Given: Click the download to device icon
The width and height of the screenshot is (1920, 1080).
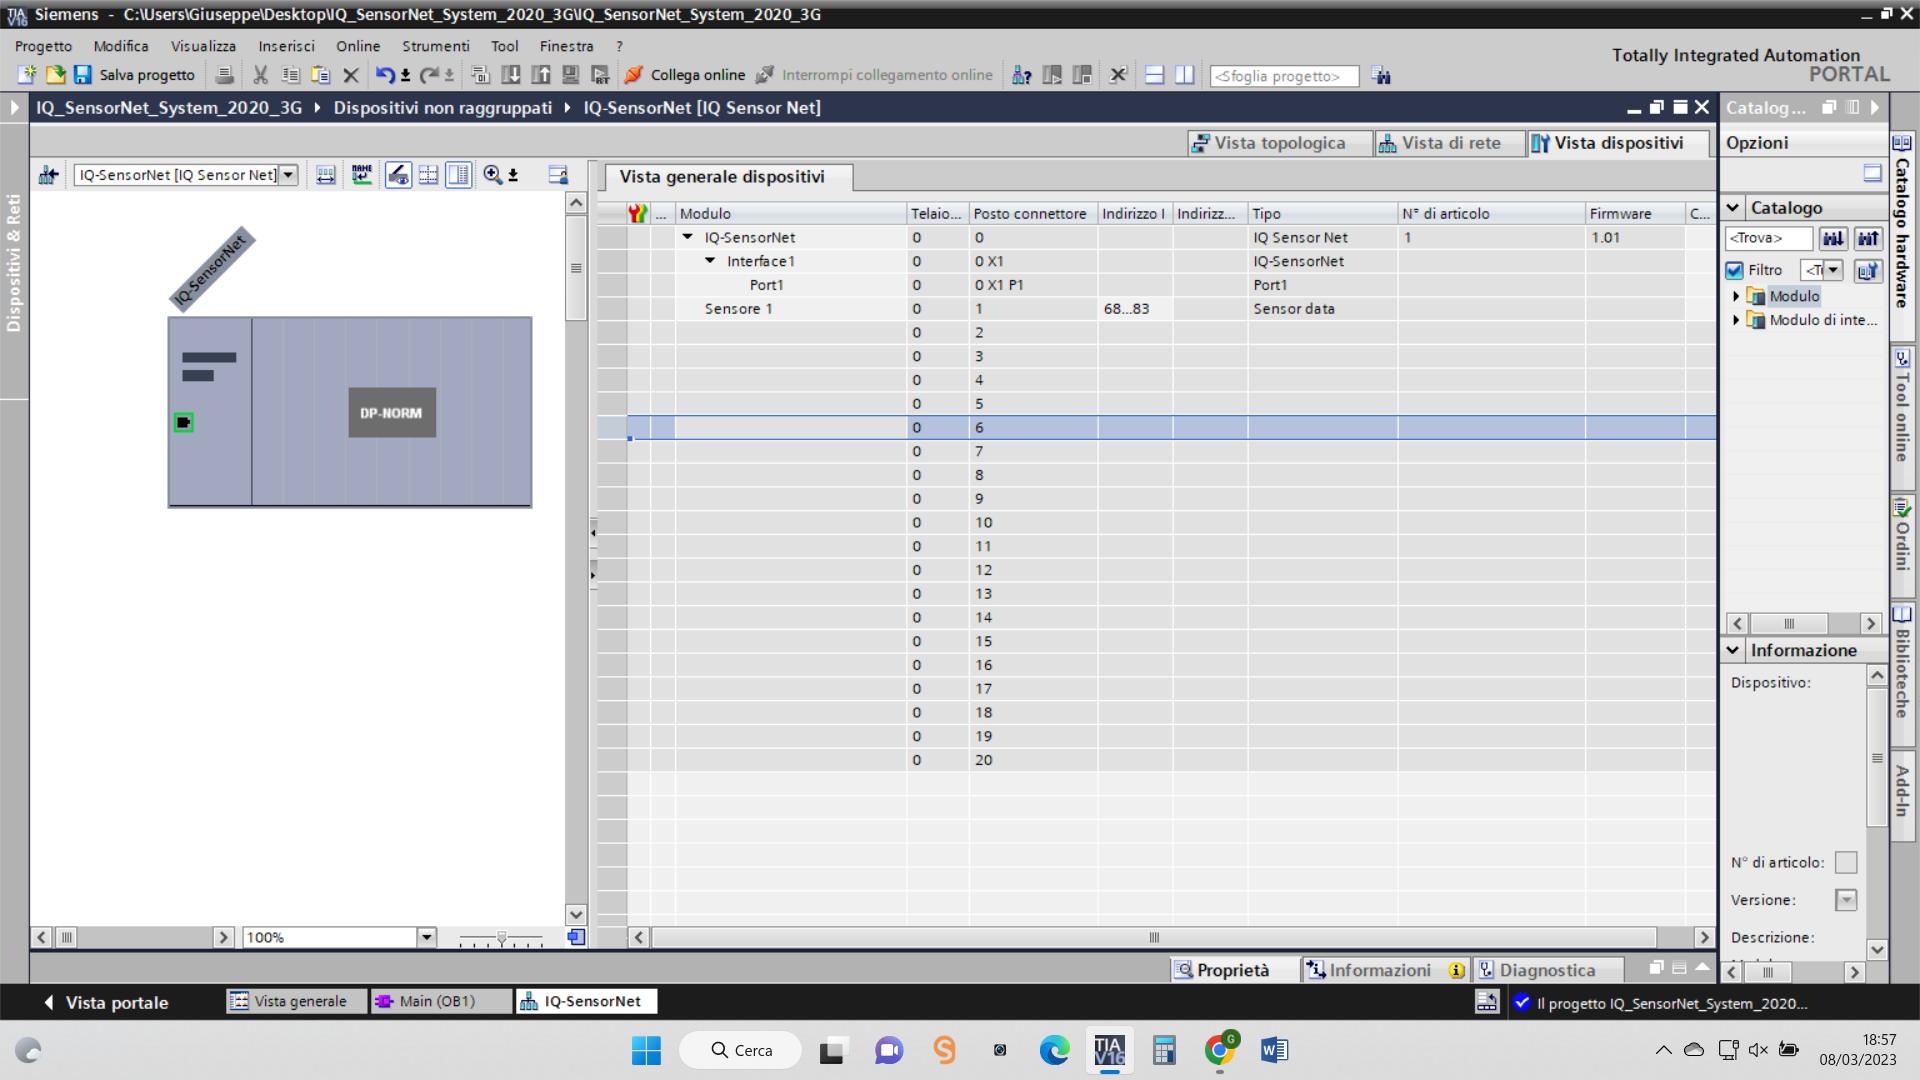Looking at the screenshot, I should click(511, 75).
